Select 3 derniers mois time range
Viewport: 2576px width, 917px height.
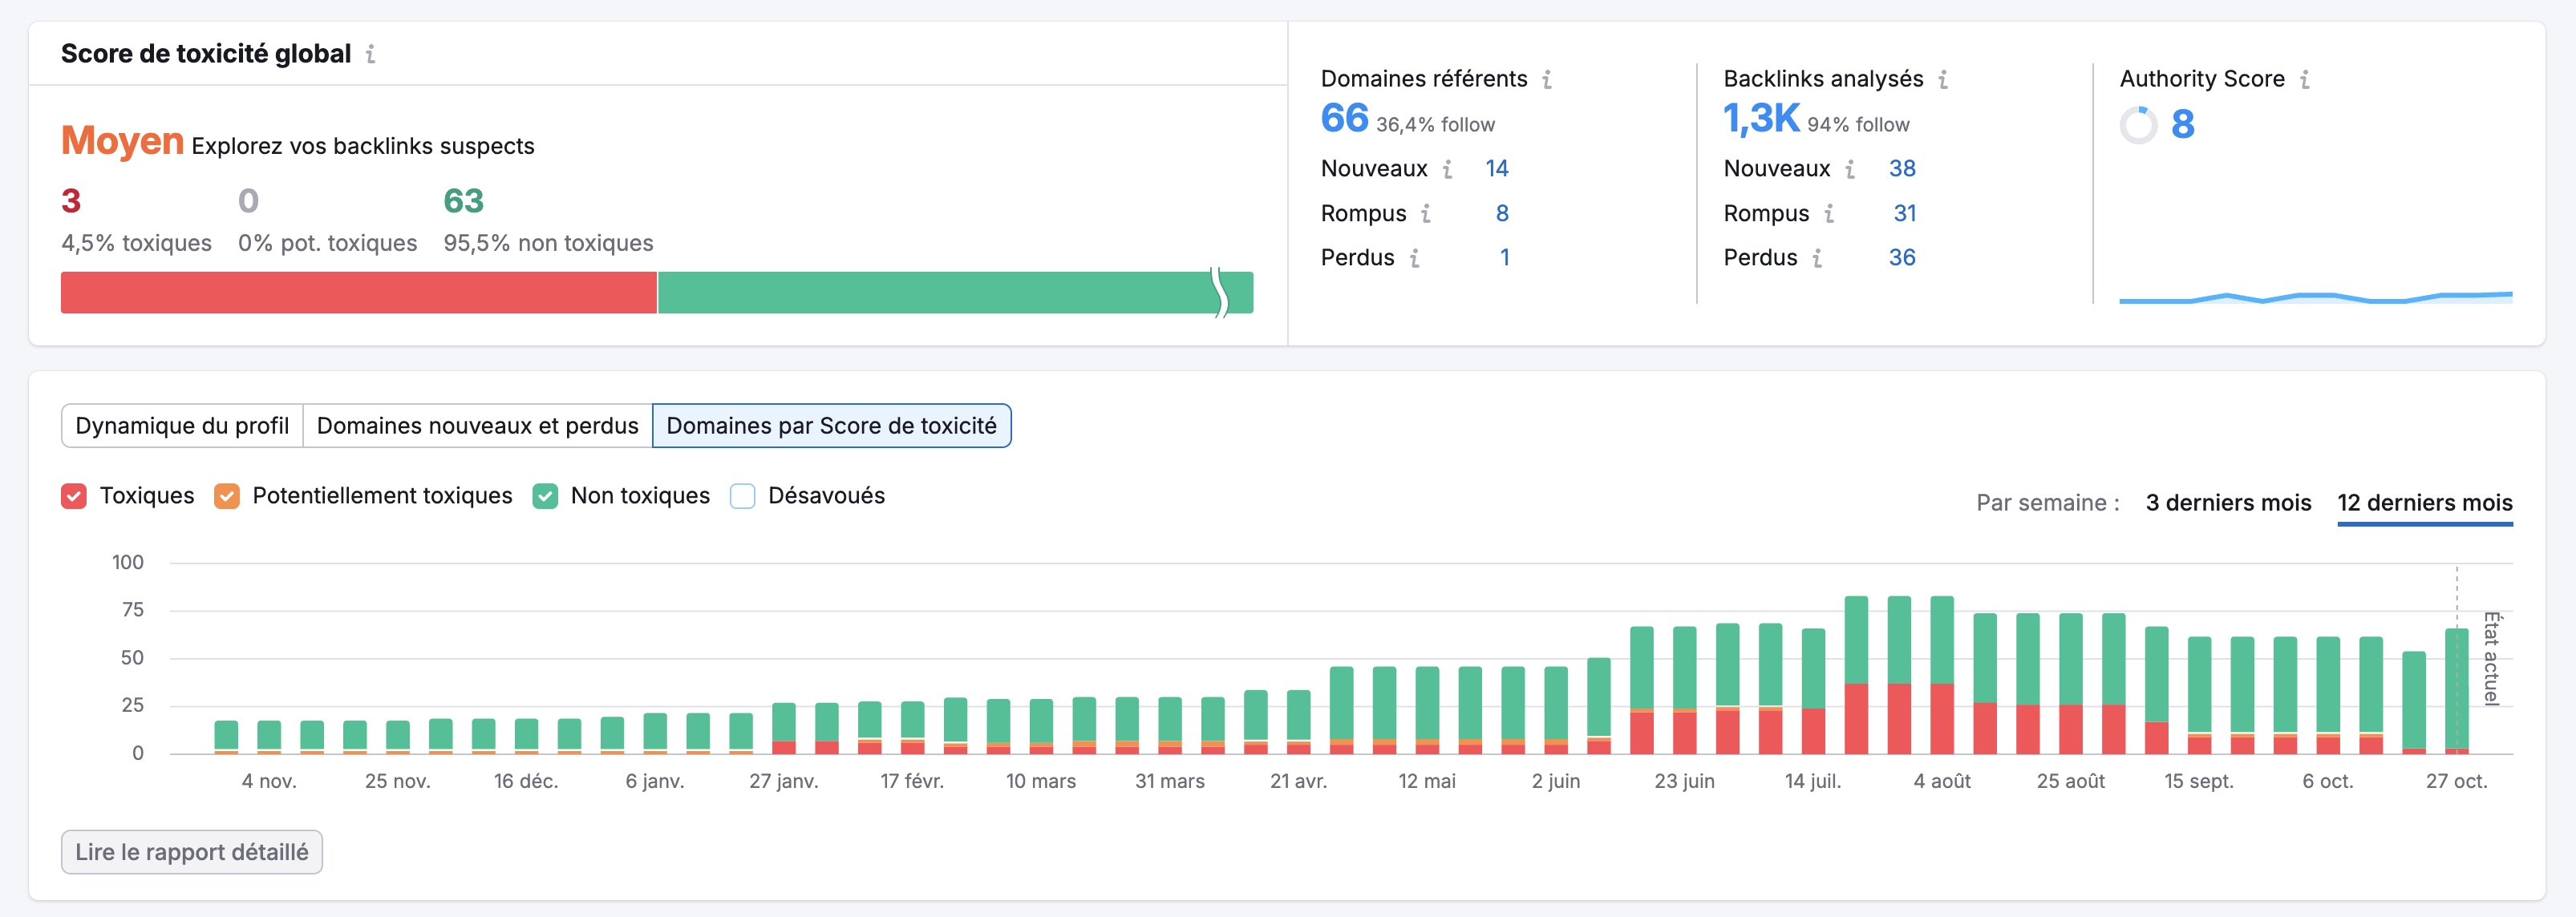click(x=2227, y=503)
